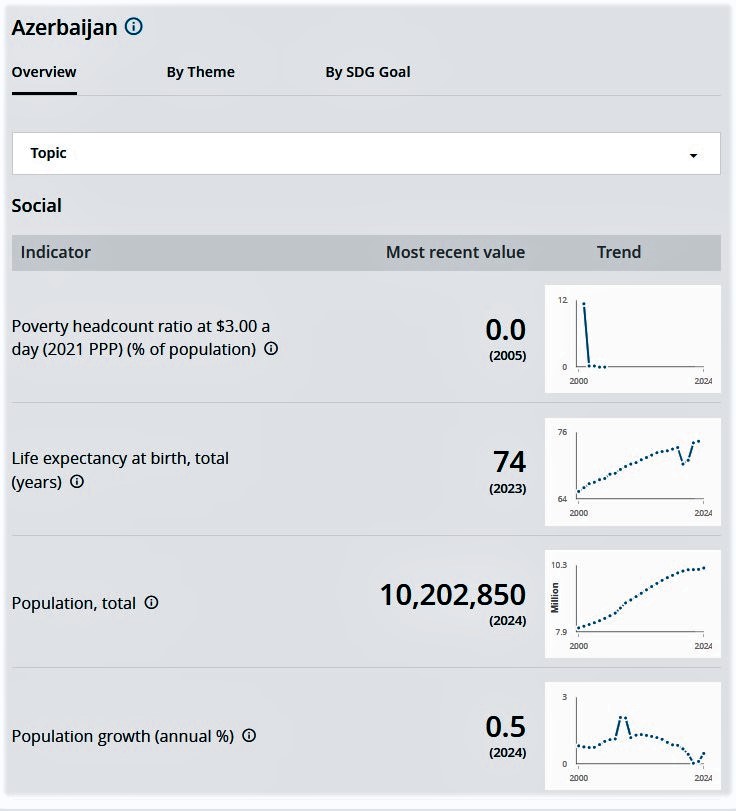
Task: Open the By Theme tab
Action: tap(200, 72)
